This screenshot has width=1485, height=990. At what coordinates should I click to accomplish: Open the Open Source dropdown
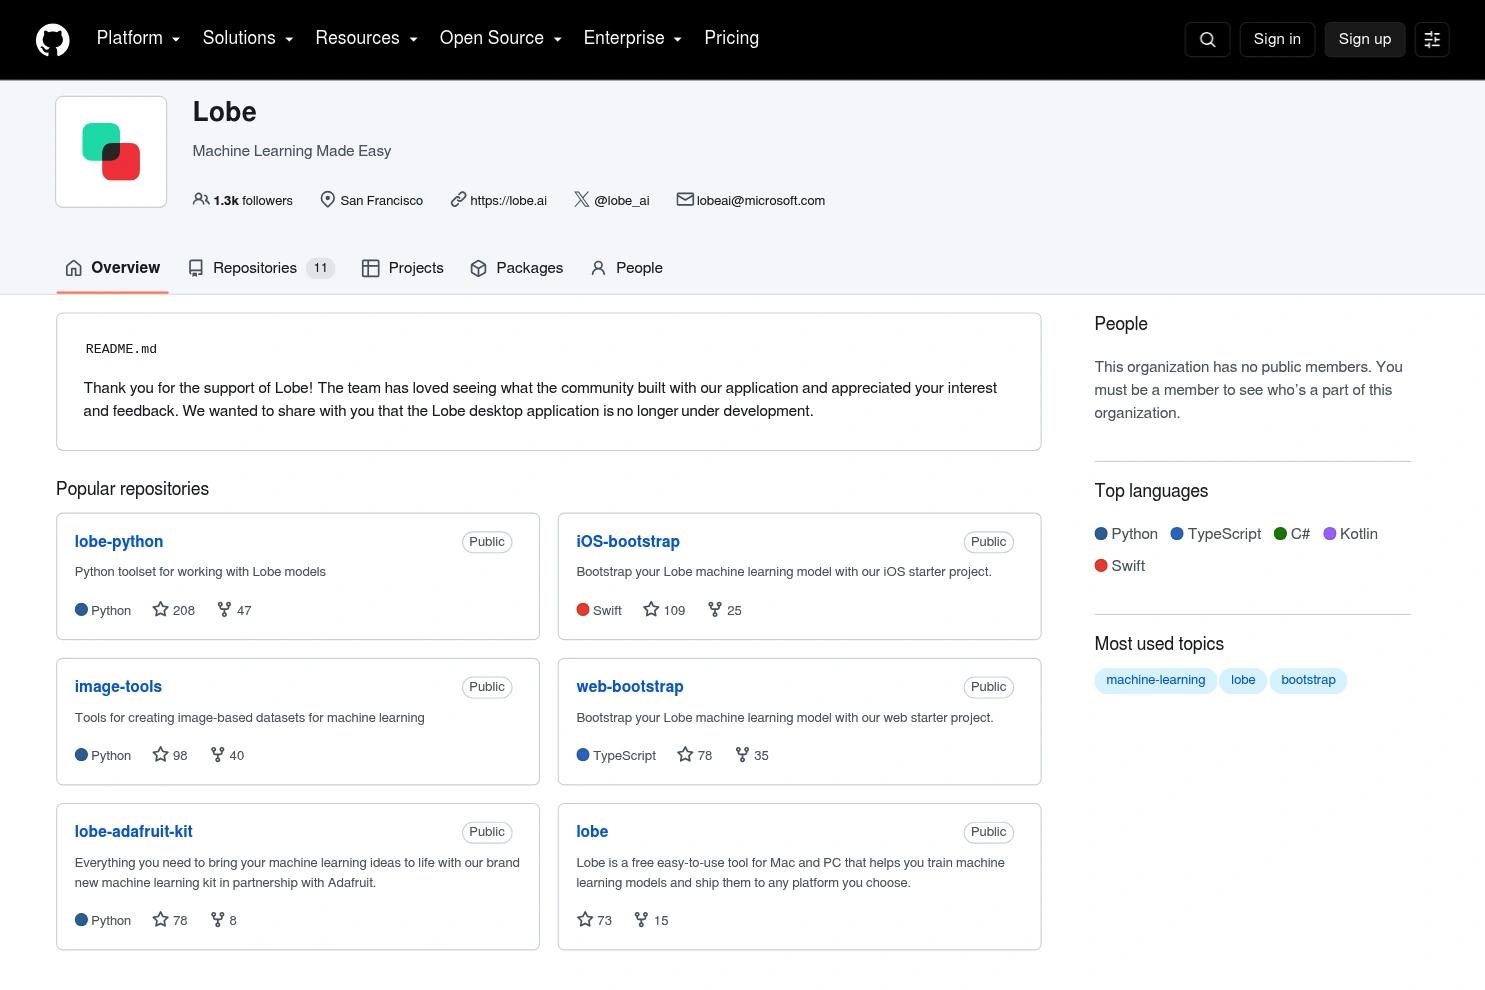(501, 38)
